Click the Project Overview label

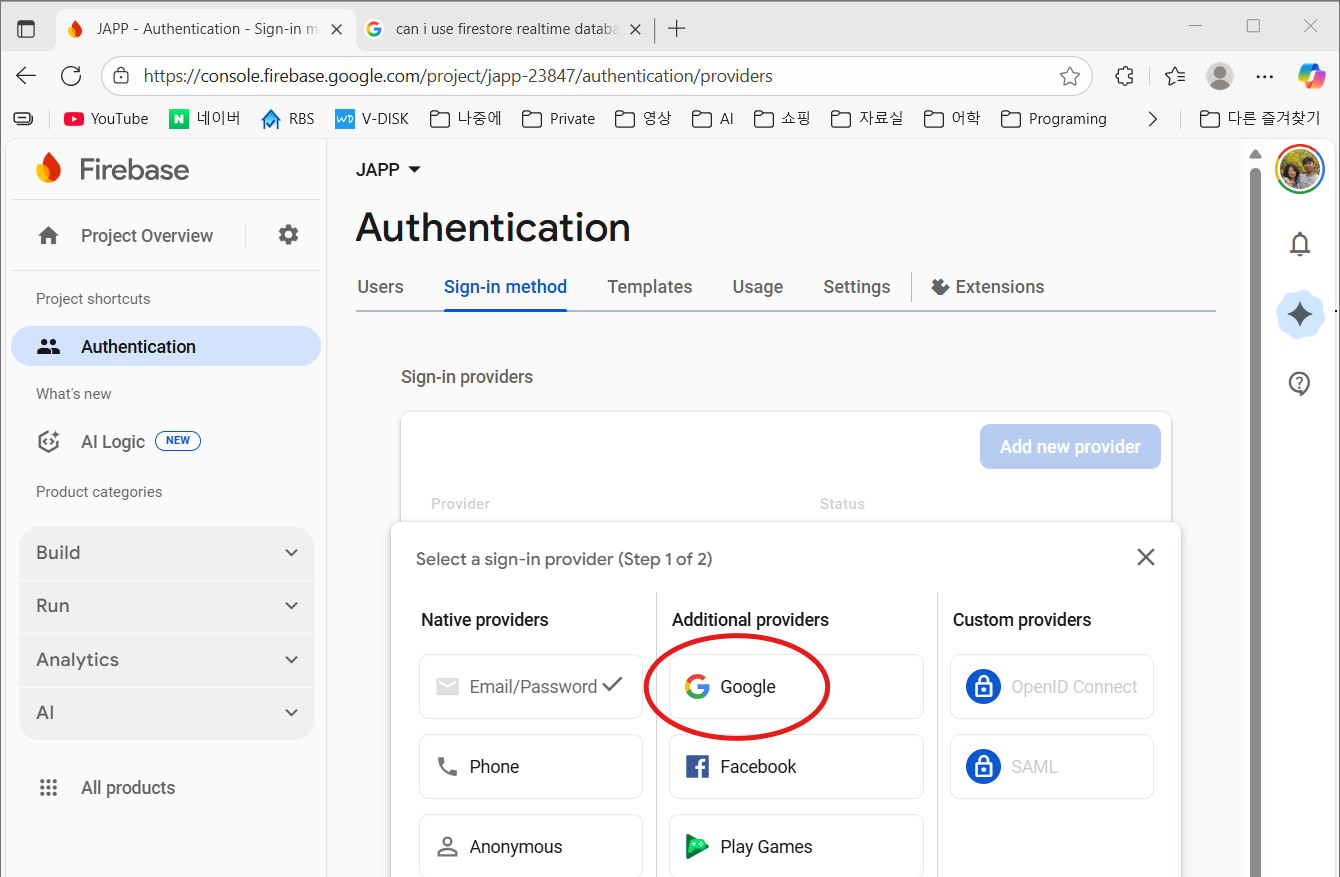click(x=147, y=236)
